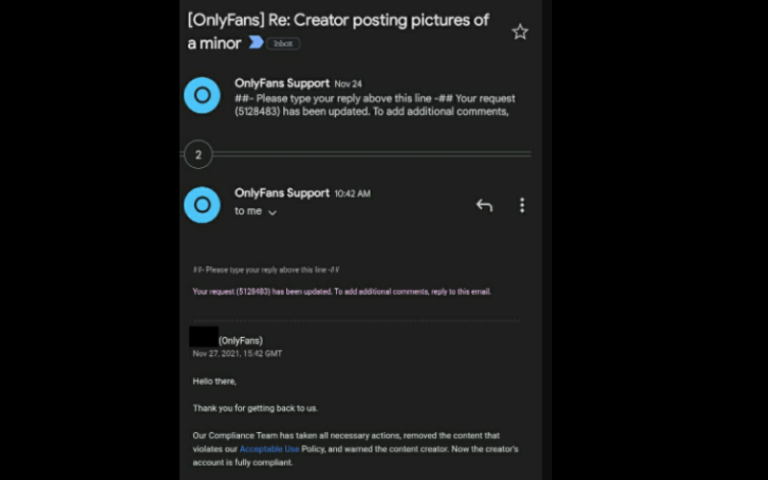Click the "Thank you for getting back" line
This screenshot has width=768, height=480.
253,408
